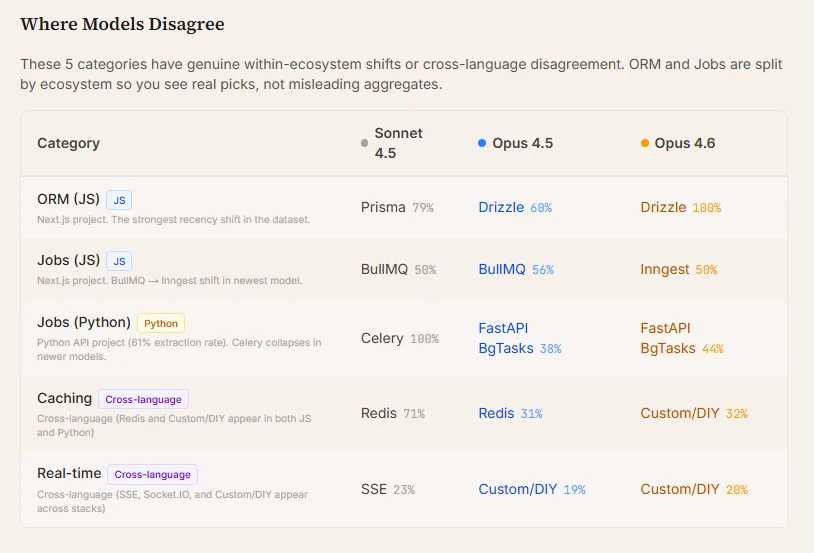The height and width of the screenshot is (553, 814).
Task: Click the orange dot beside Opus 4.6
Action: click(645, 143)
